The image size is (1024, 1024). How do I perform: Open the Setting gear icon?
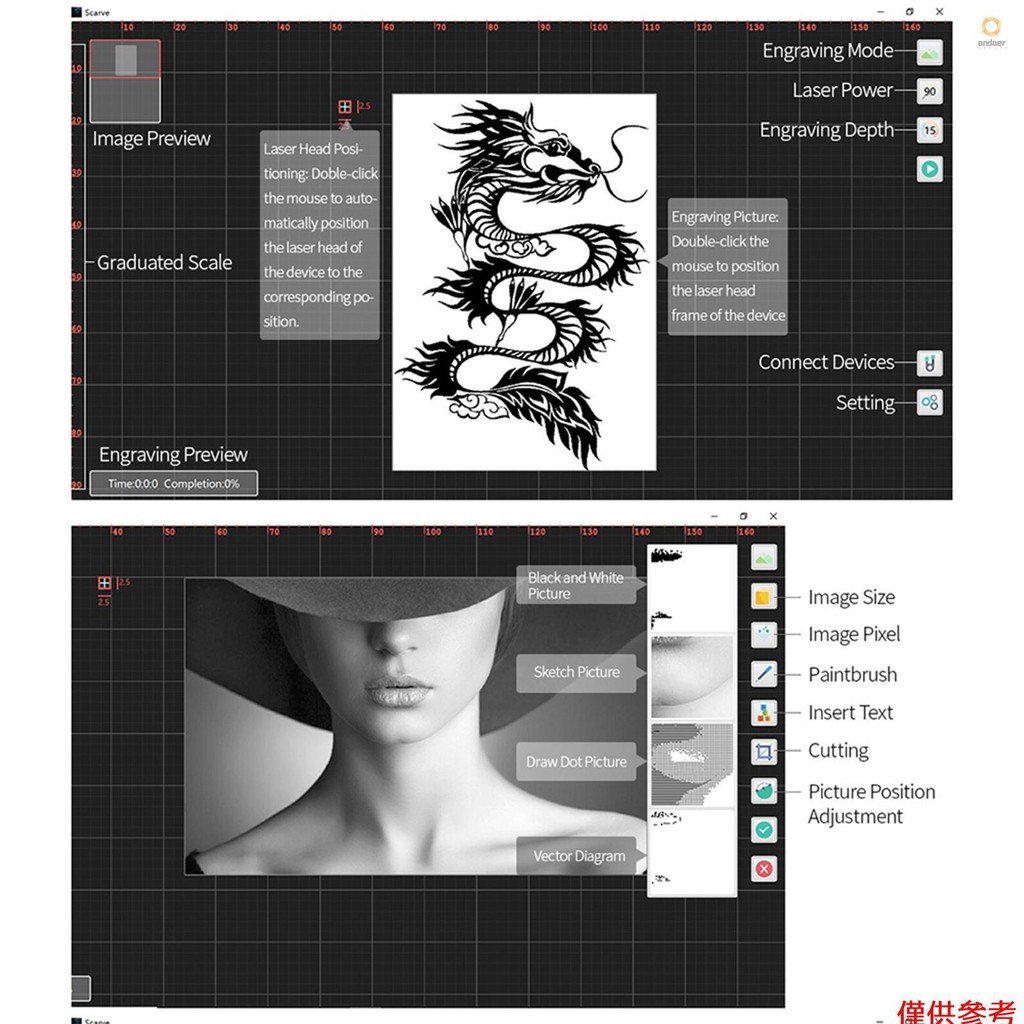coord(929,403)
